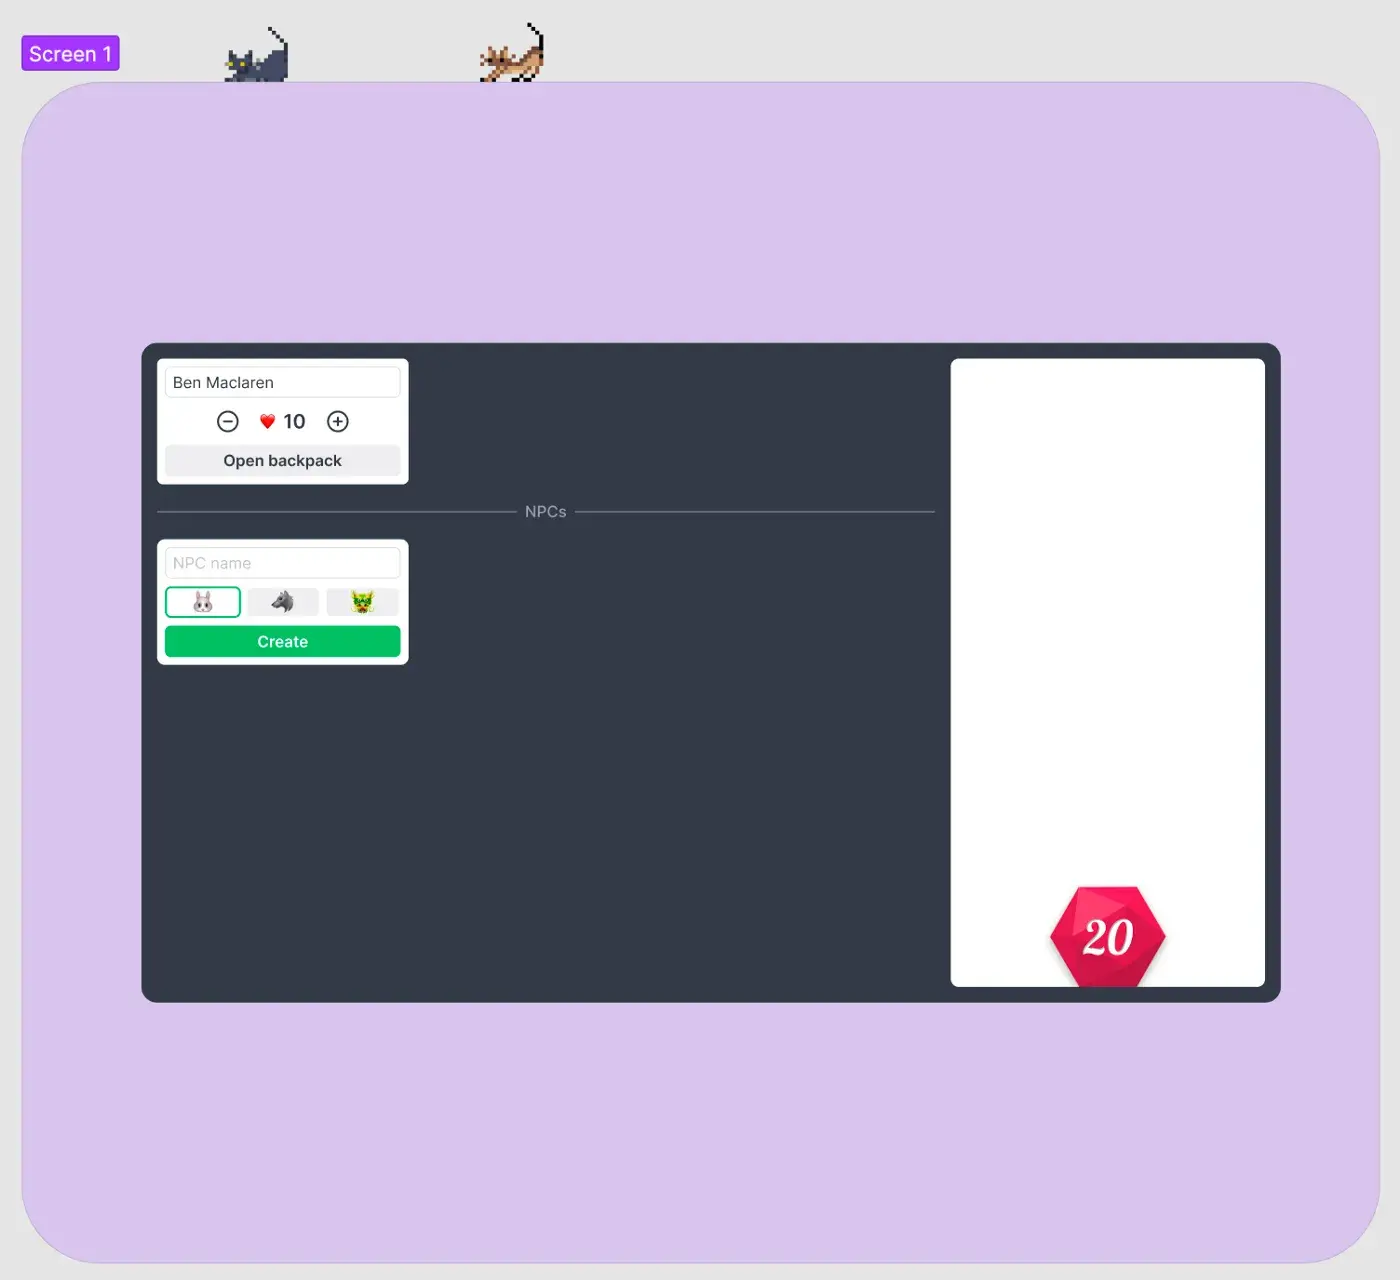This screenshot has width=1400, height=1280.
Task: Decrease Ben Maclaren's health with minus icon
Action: pyautogui.click(x=228, y=421)
